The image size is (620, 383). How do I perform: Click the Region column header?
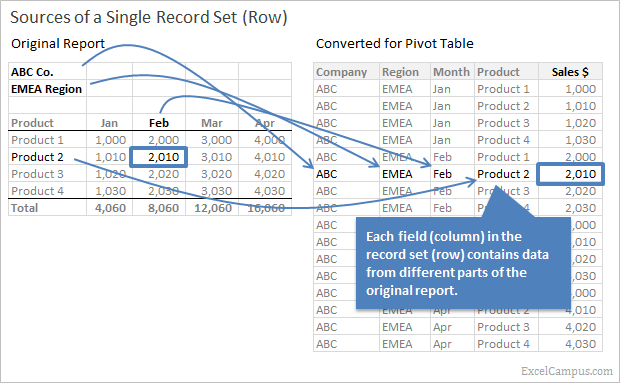click(x=400, y=72)
